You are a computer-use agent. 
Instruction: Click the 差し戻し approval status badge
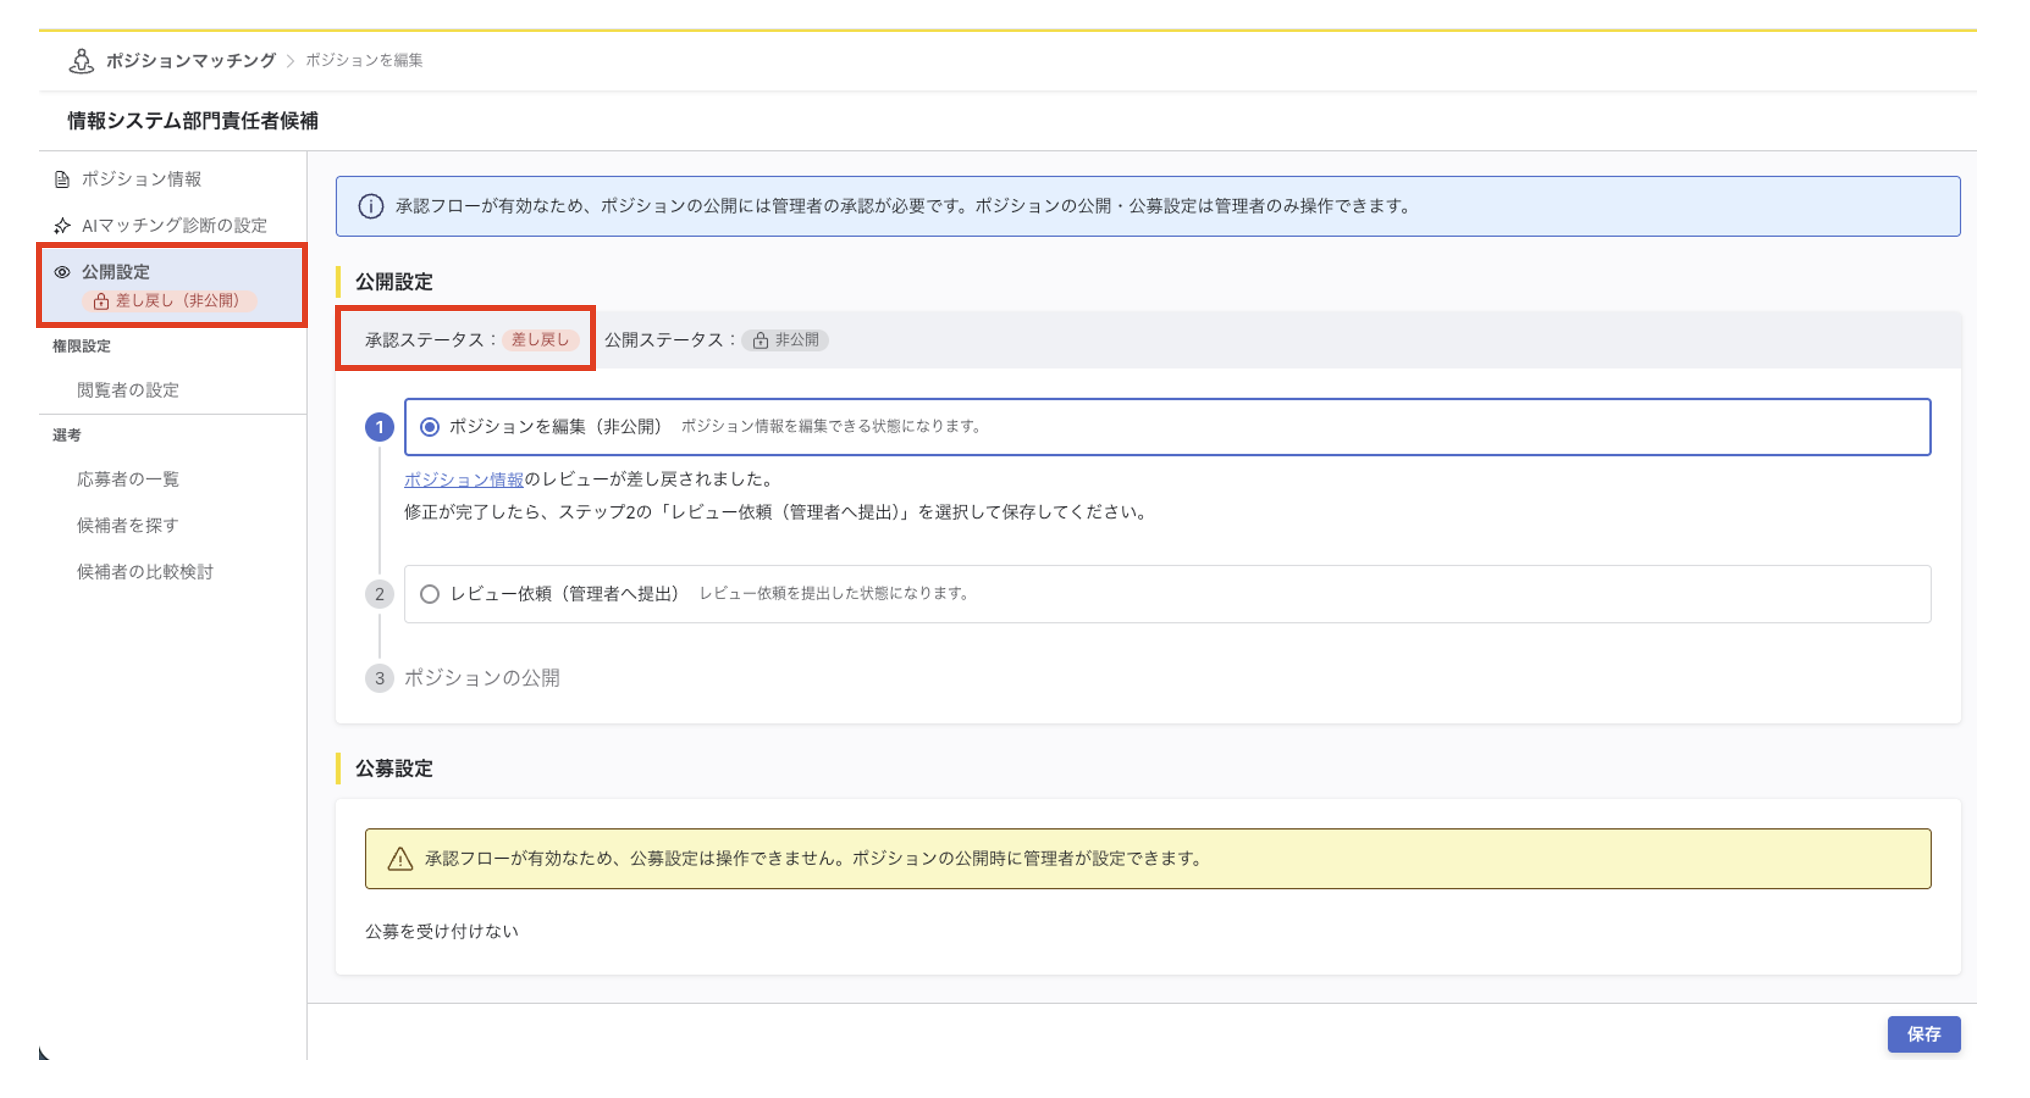pyautogui.click(x=540, y=340)
